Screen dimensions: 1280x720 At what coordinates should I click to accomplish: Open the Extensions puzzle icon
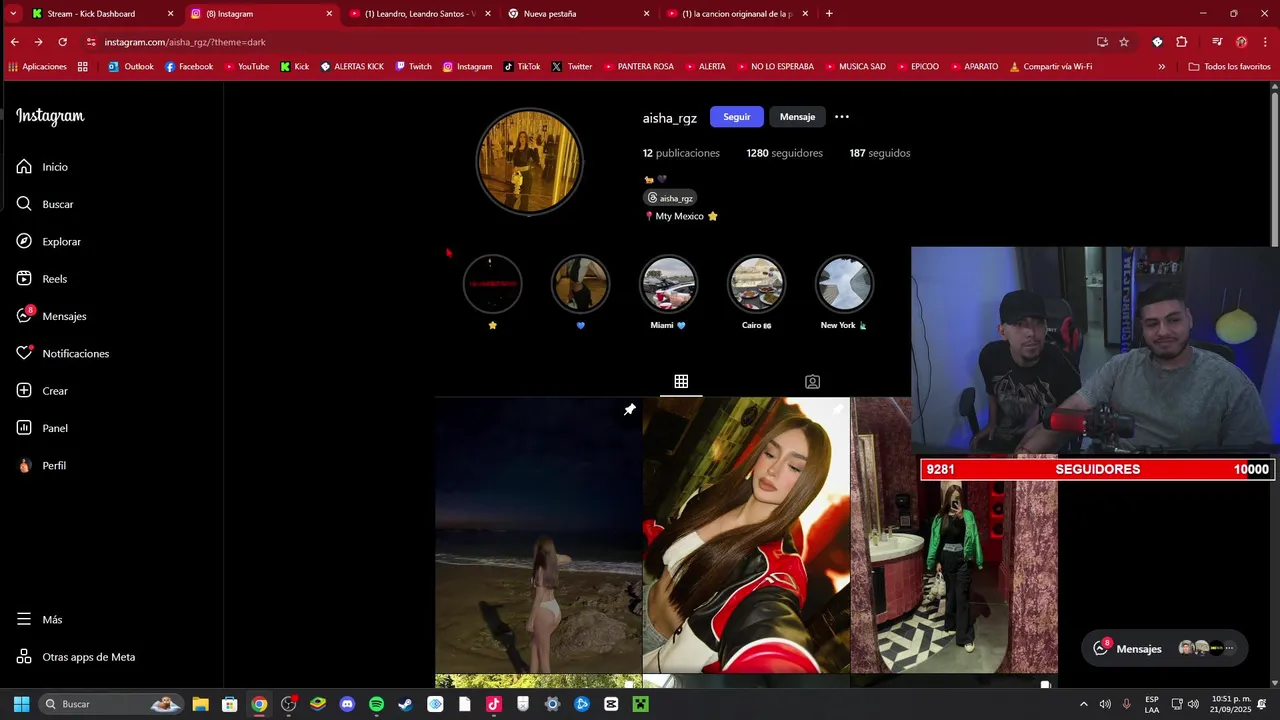[x=1181, y=42]
